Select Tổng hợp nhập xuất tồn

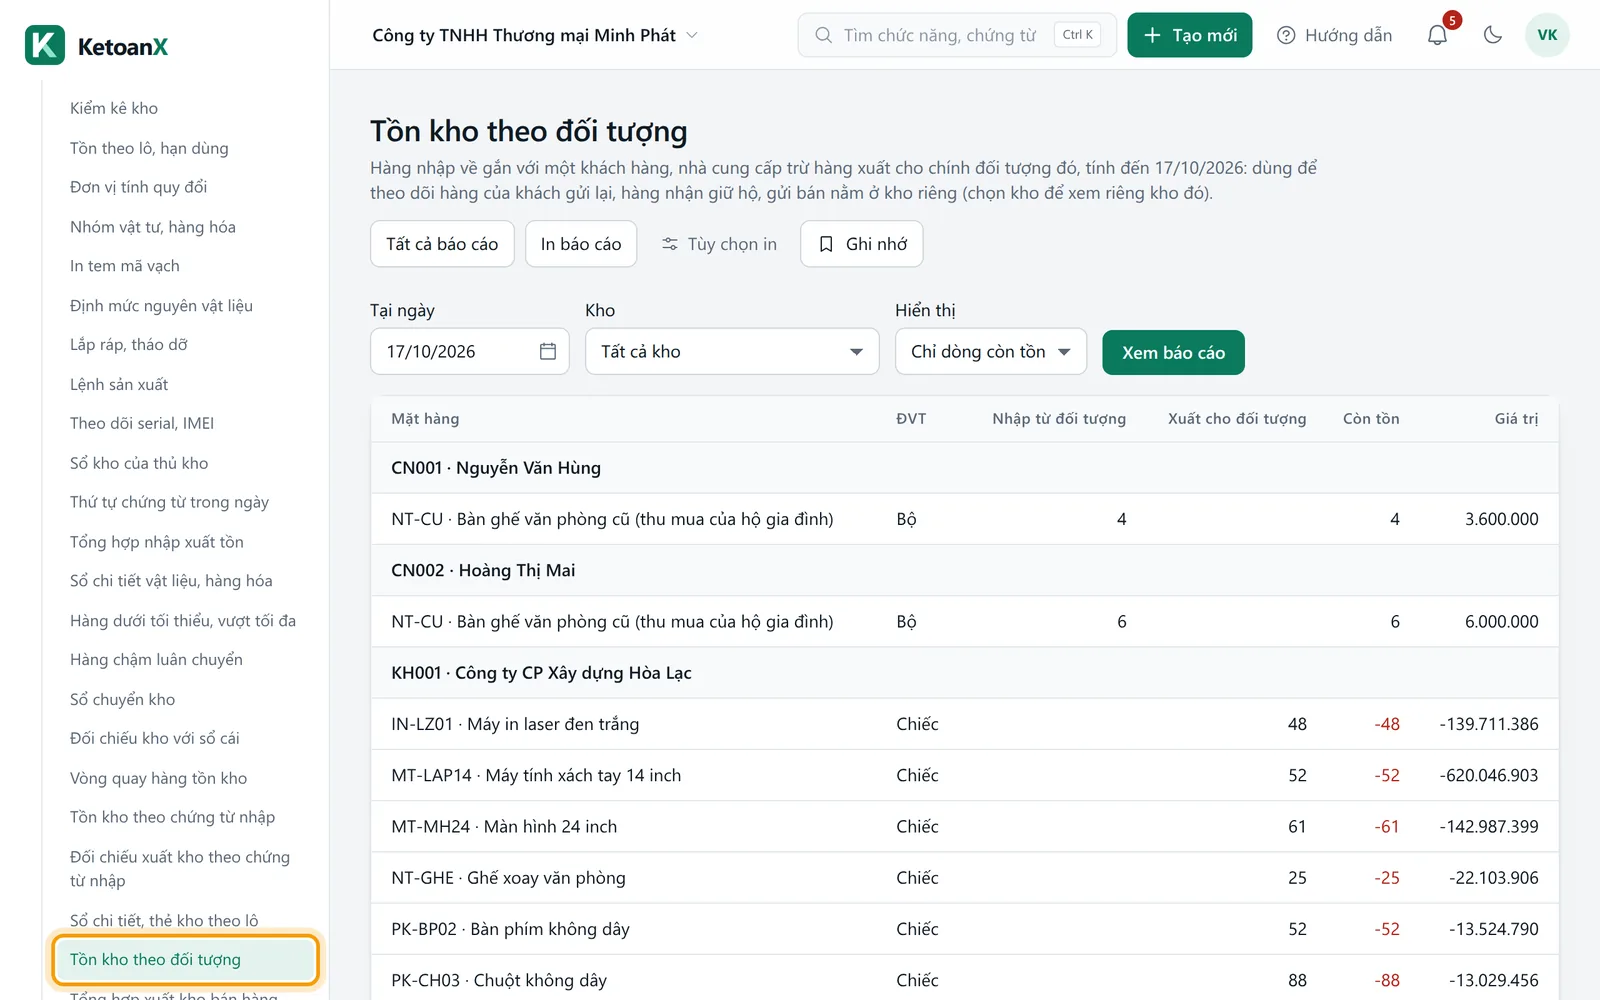[157, 541]
